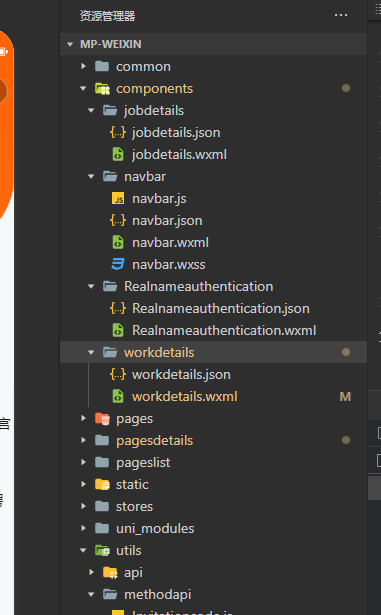
Task: Collapse the components folder arrow
Action: (x=83, y=89)
